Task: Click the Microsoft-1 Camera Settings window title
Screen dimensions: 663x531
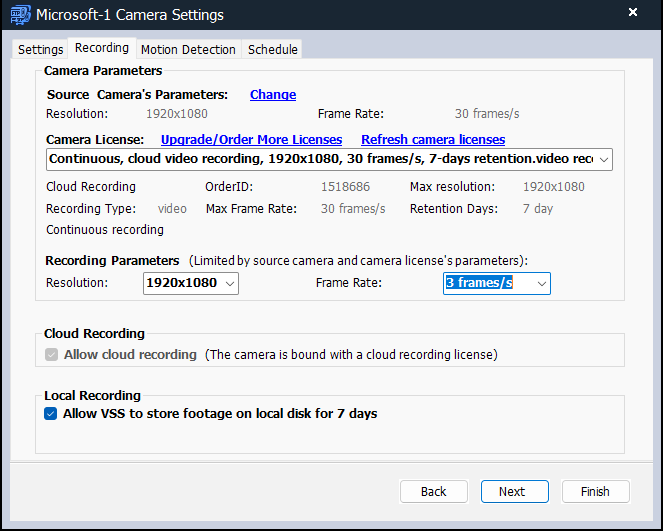Action: tap(130, 15)
